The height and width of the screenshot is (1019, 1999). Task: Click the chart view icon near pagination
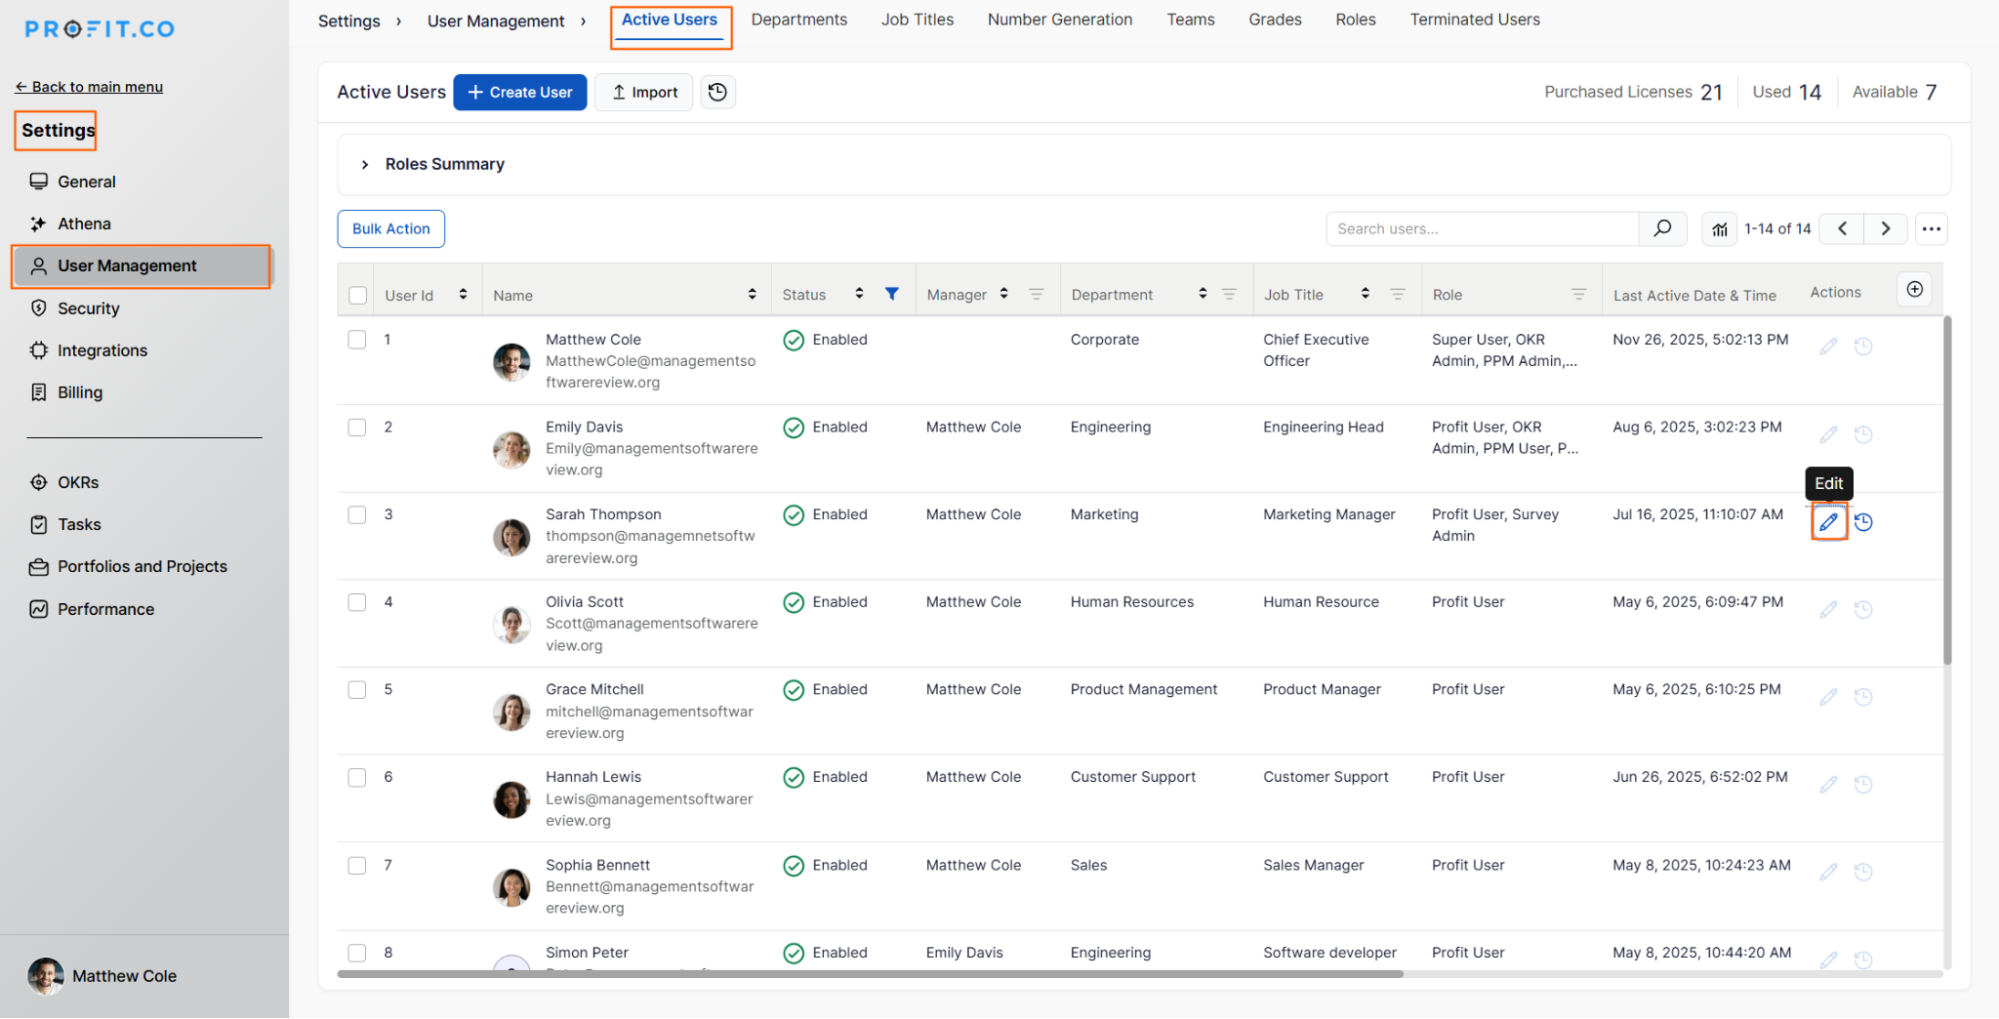click(1719, 229)
